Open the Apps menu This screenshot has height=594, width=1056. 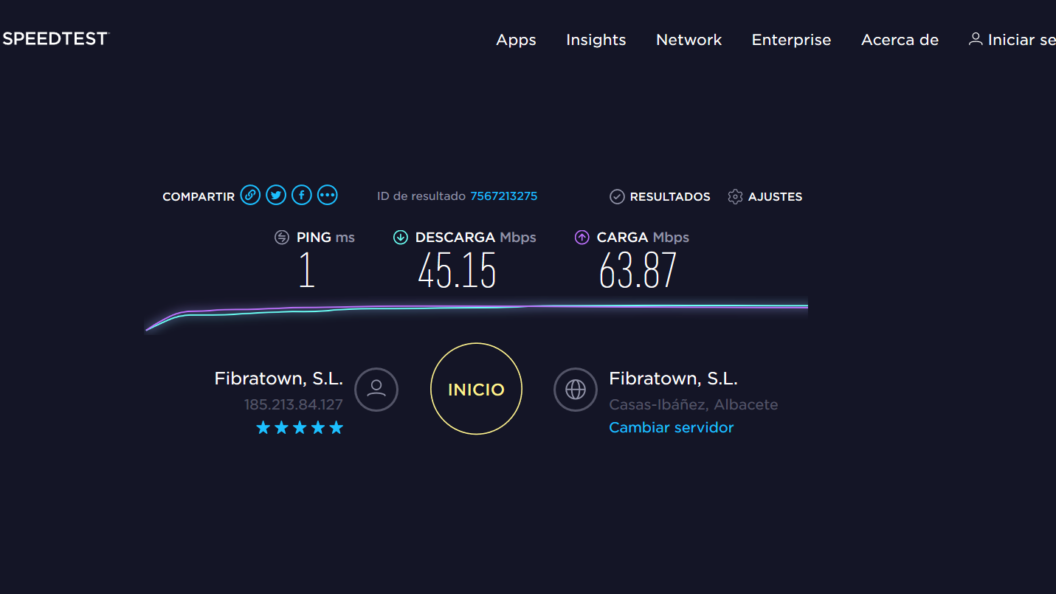[x=516, y=40]
